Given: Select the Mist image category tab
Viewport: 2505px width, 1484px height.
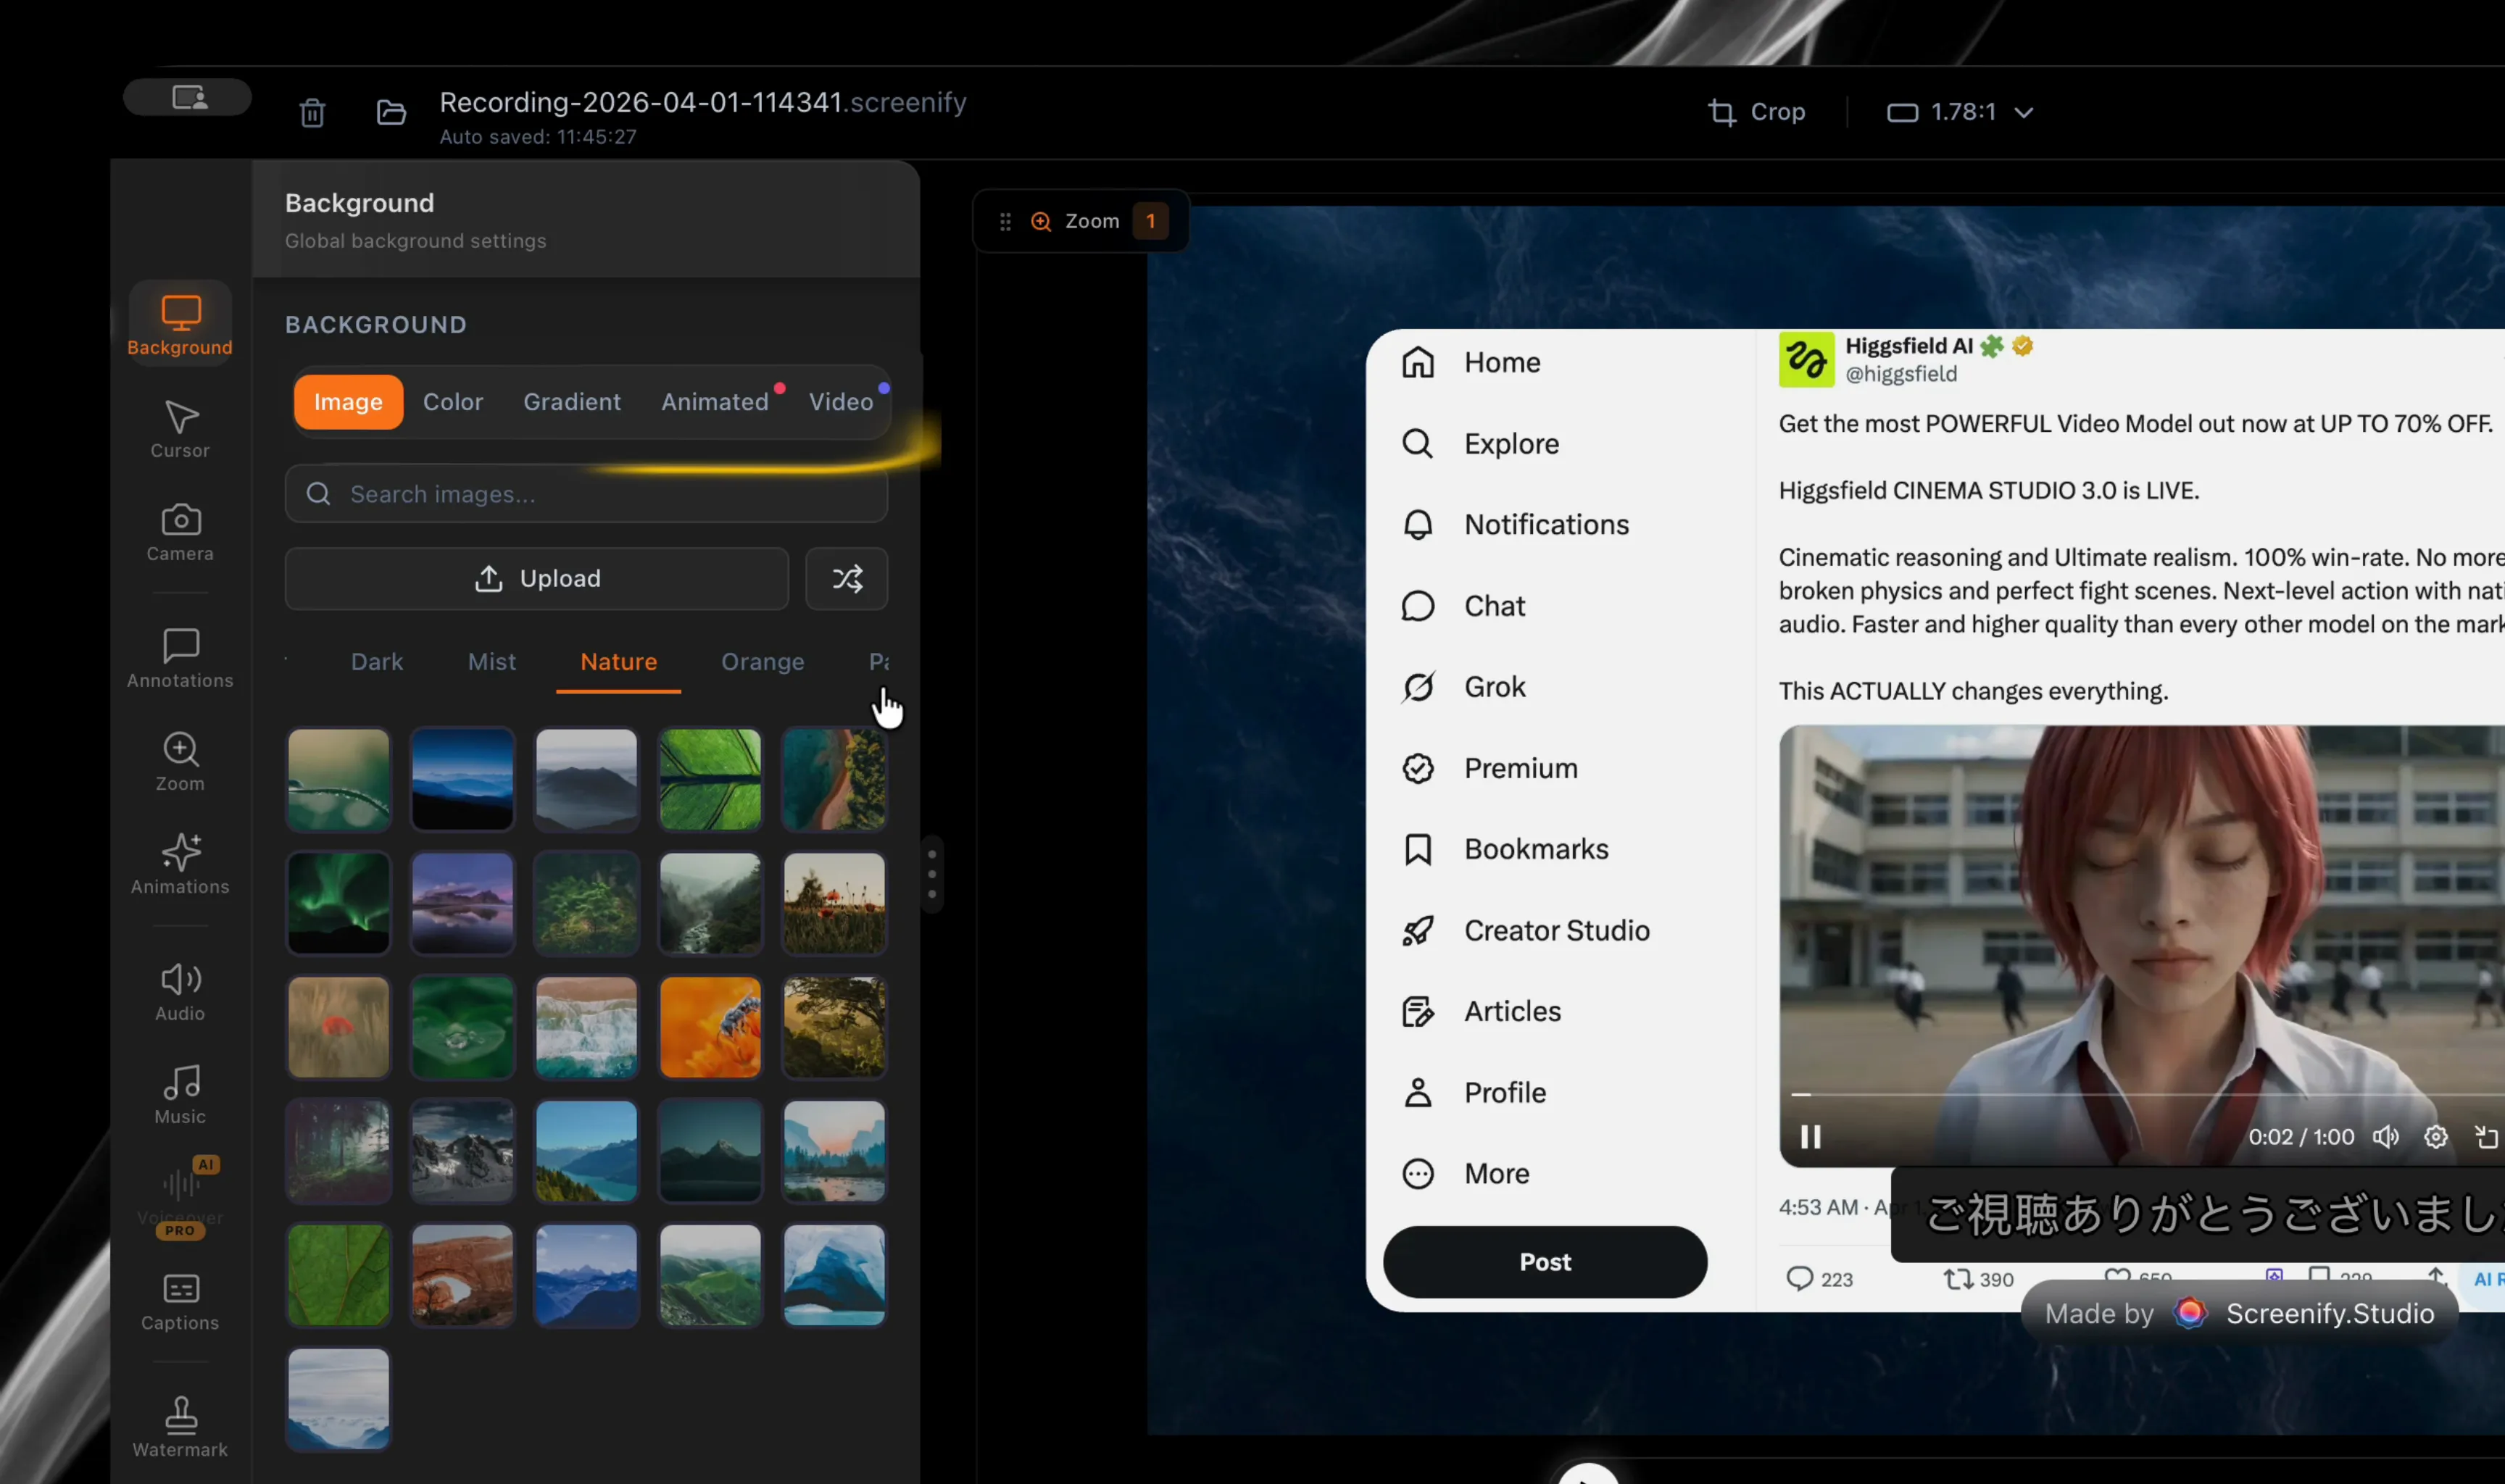Looking at the screenshot, I should click(x=491, y=662).
